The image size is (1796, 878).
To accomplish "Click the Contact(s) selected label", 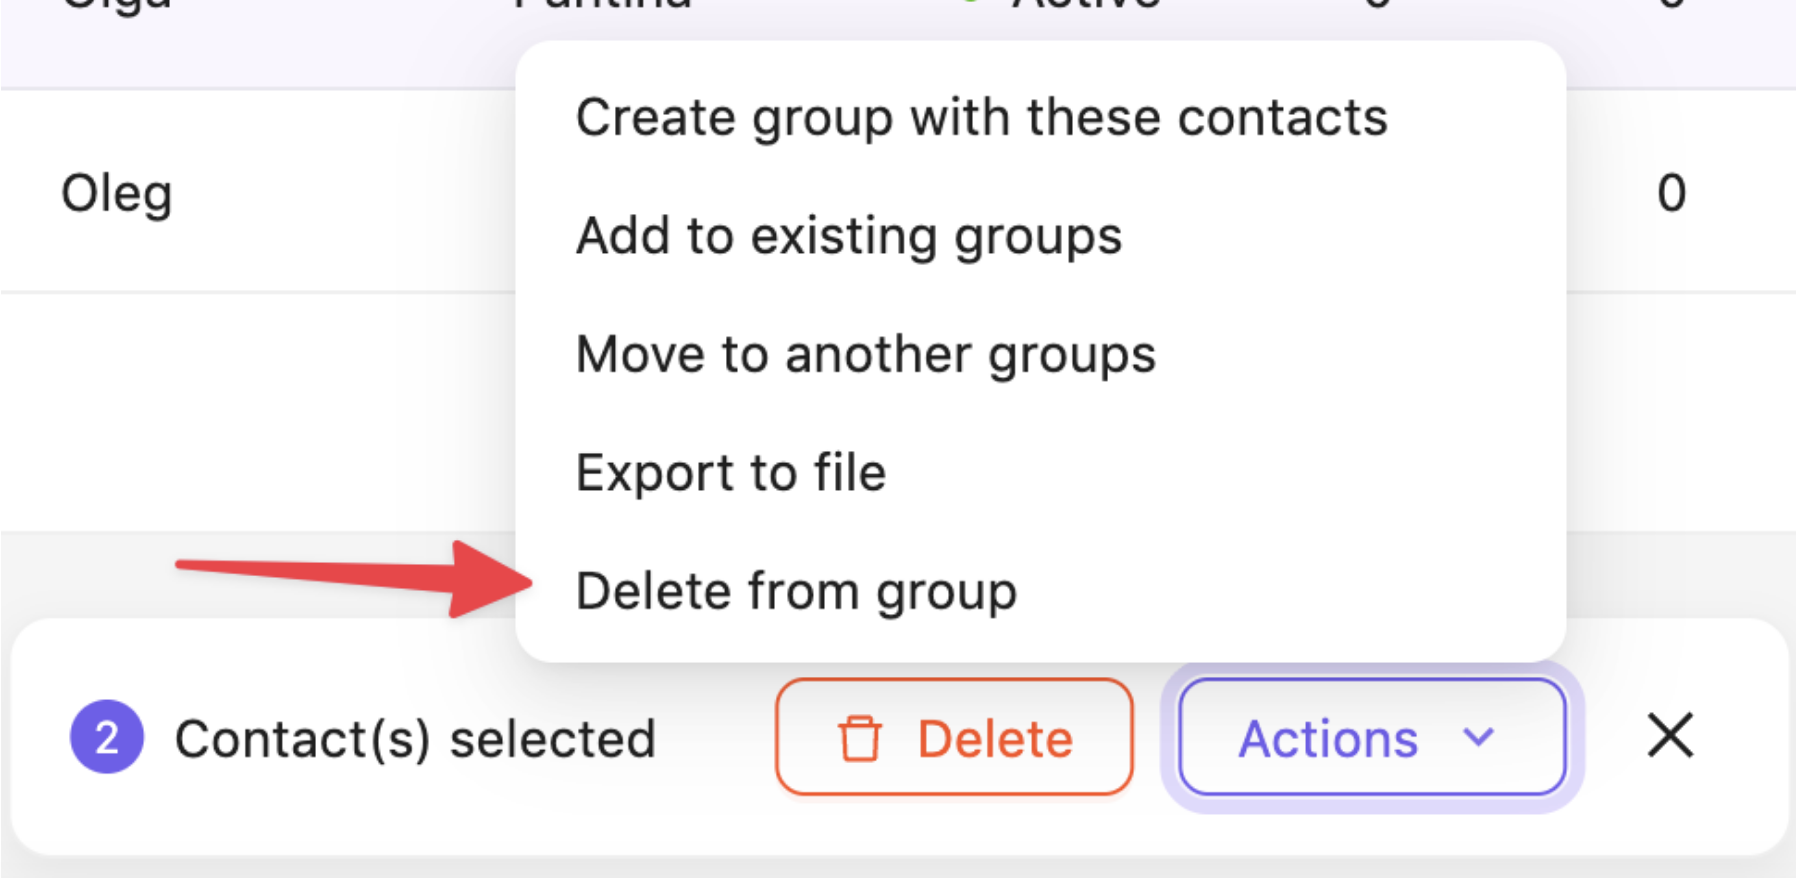I will [x=415, y=739].
